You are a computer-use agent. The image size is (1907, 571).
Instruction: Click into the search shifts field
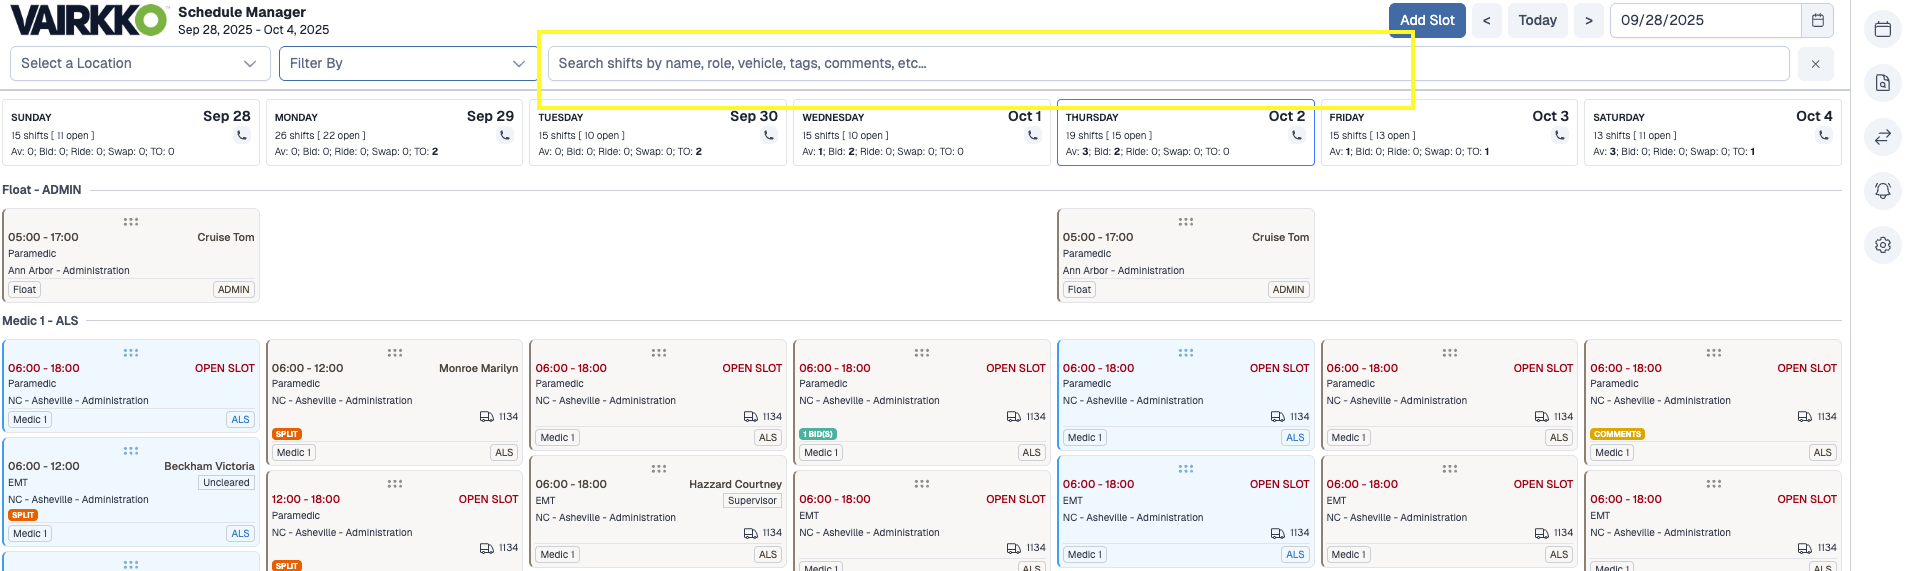coord(1167,63)
